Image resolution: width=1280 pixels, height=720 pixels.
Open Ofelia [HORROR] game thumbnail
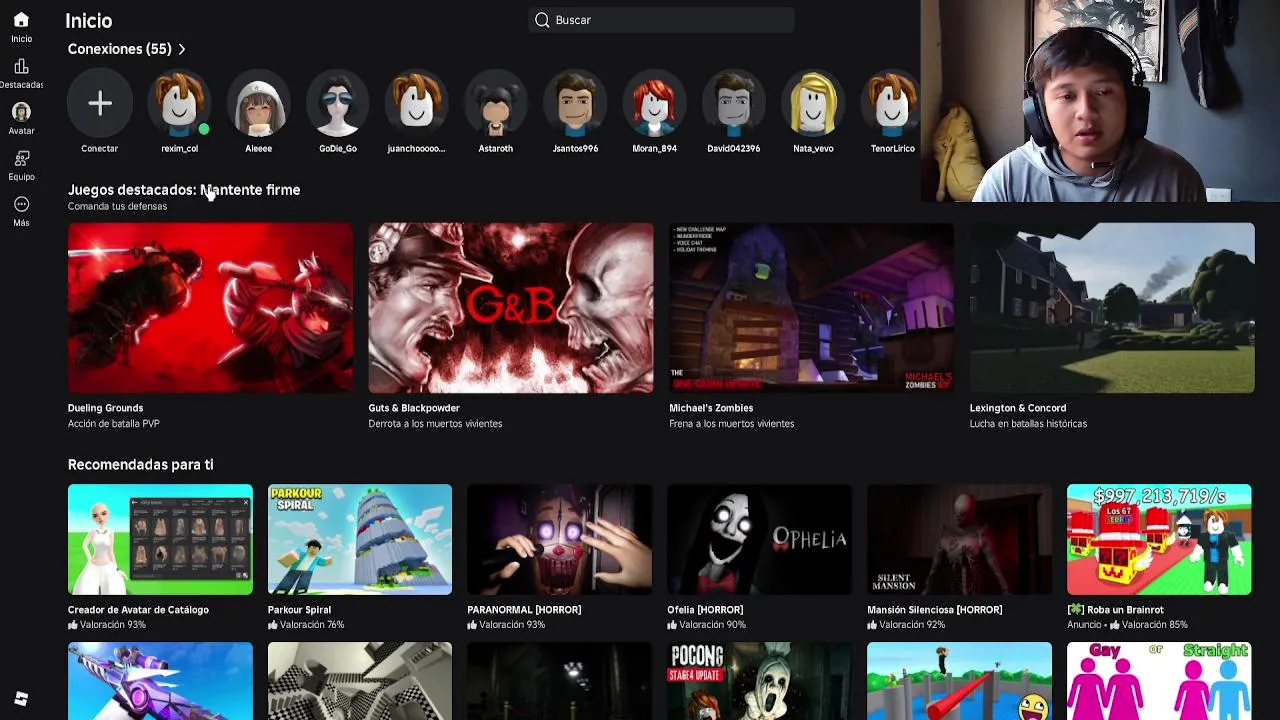pyautogui.click(x=759, y=540)
